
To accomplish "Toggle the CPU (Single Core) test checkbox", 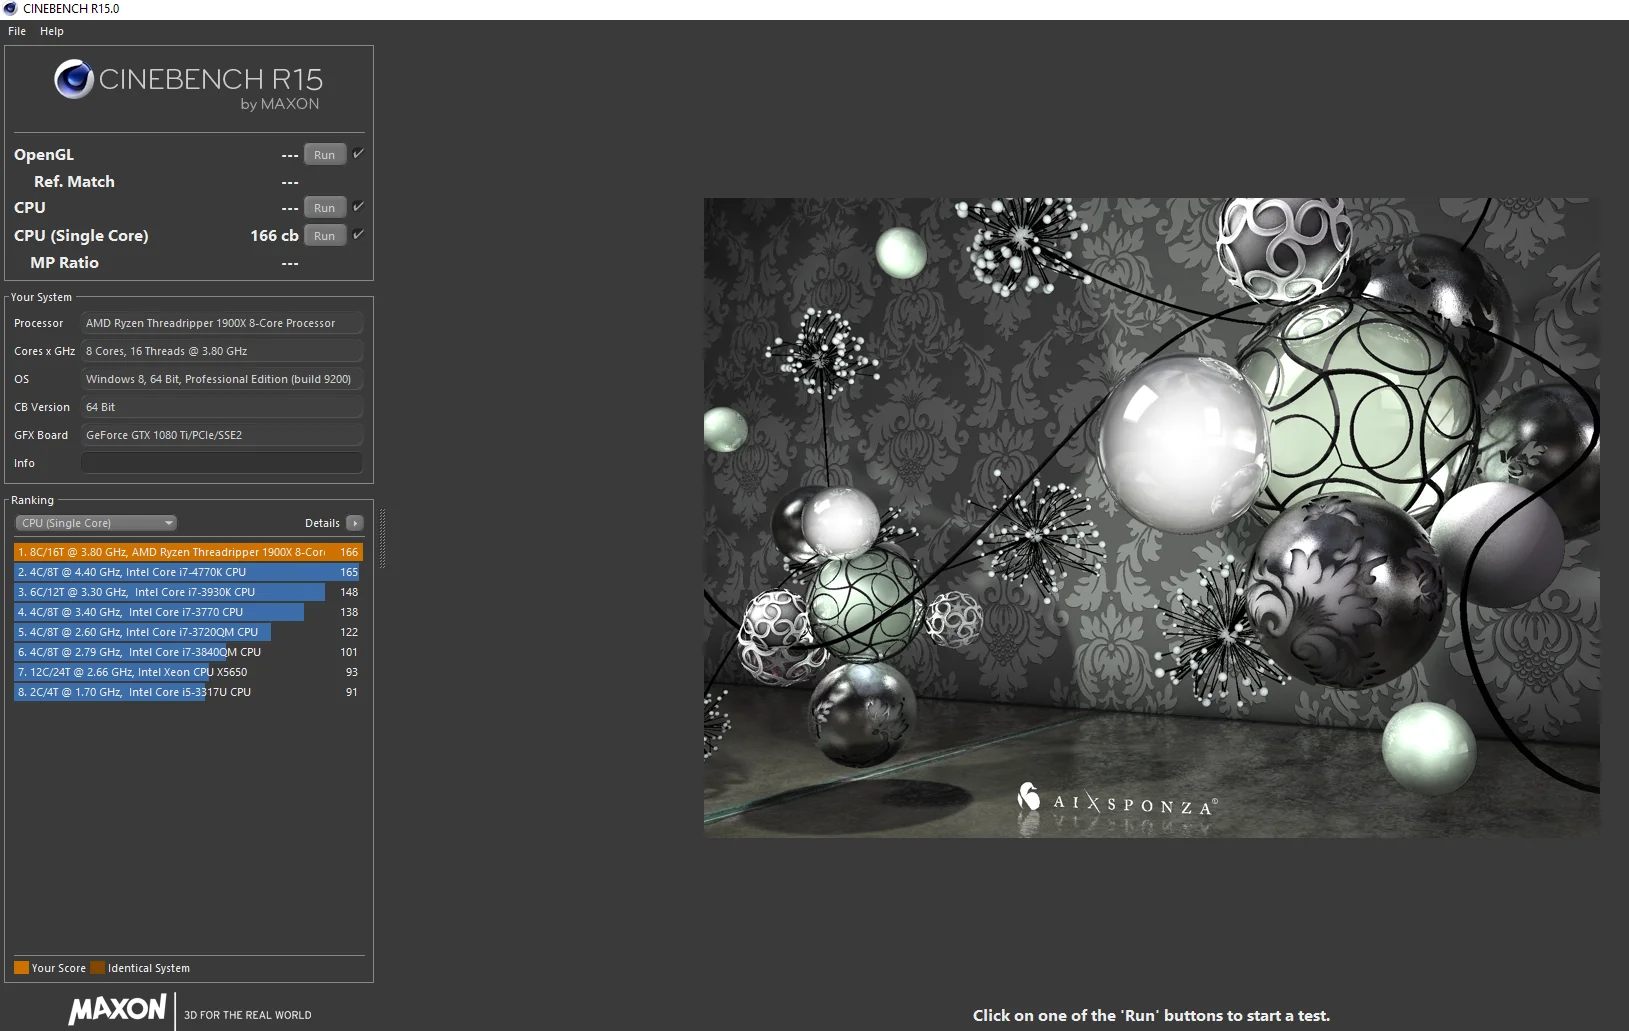I will click(x=358, y=235).
